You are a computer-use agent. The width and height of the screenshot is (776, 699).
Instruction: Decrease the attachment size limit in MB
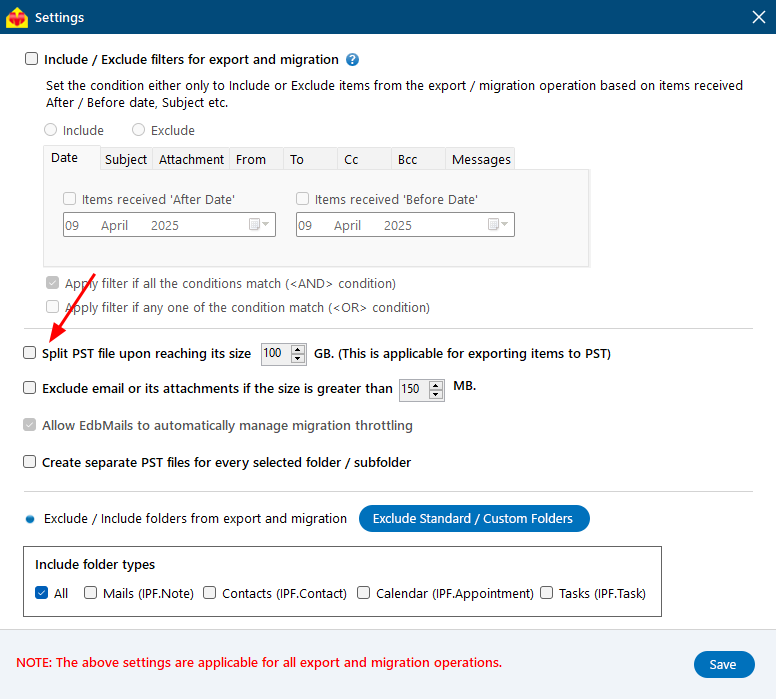[x=436, y=394]
